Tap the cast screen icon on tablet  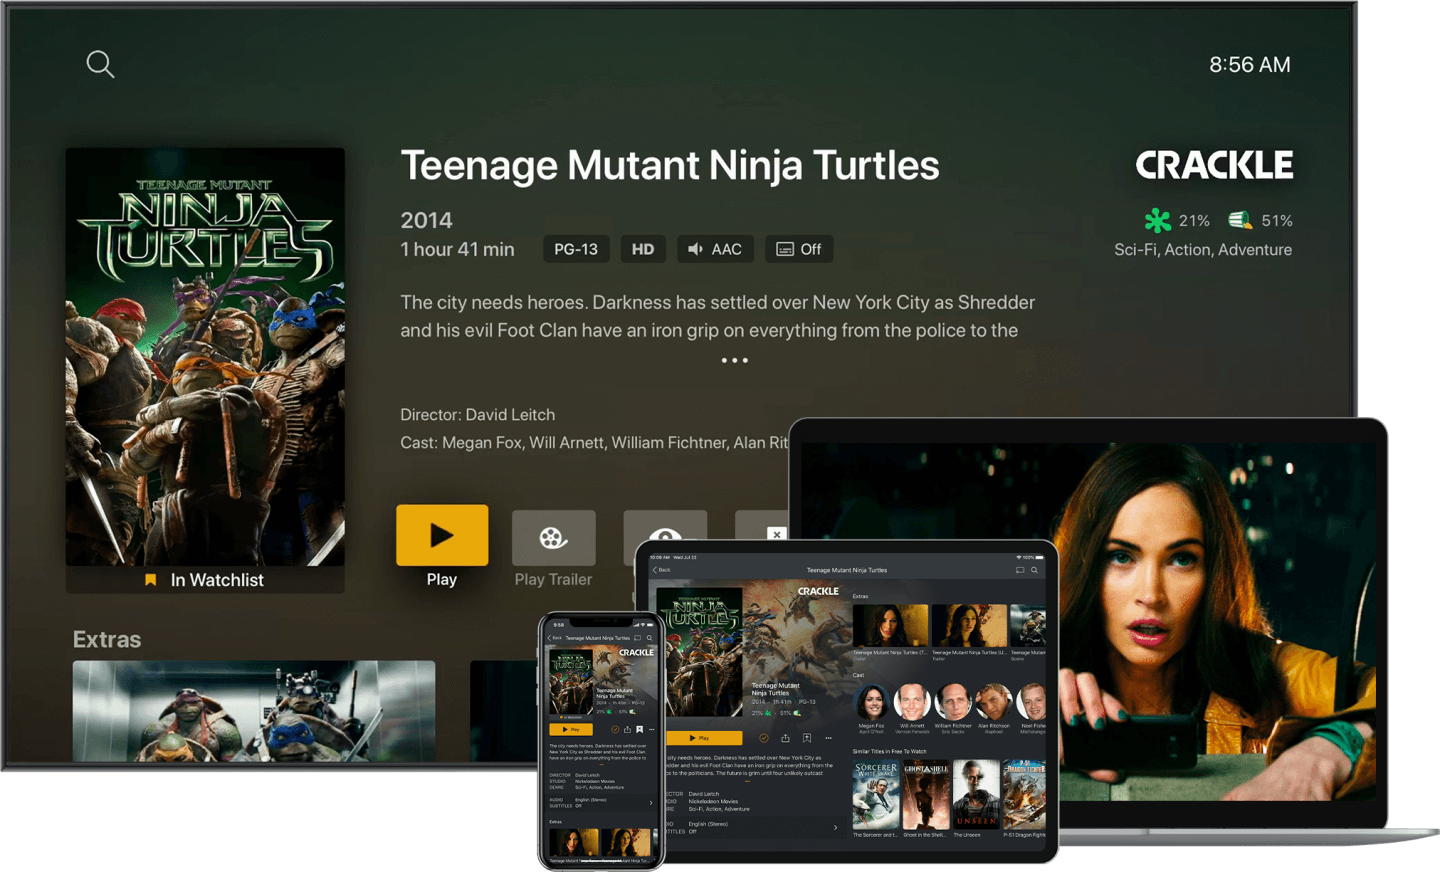coord(1019,570)
